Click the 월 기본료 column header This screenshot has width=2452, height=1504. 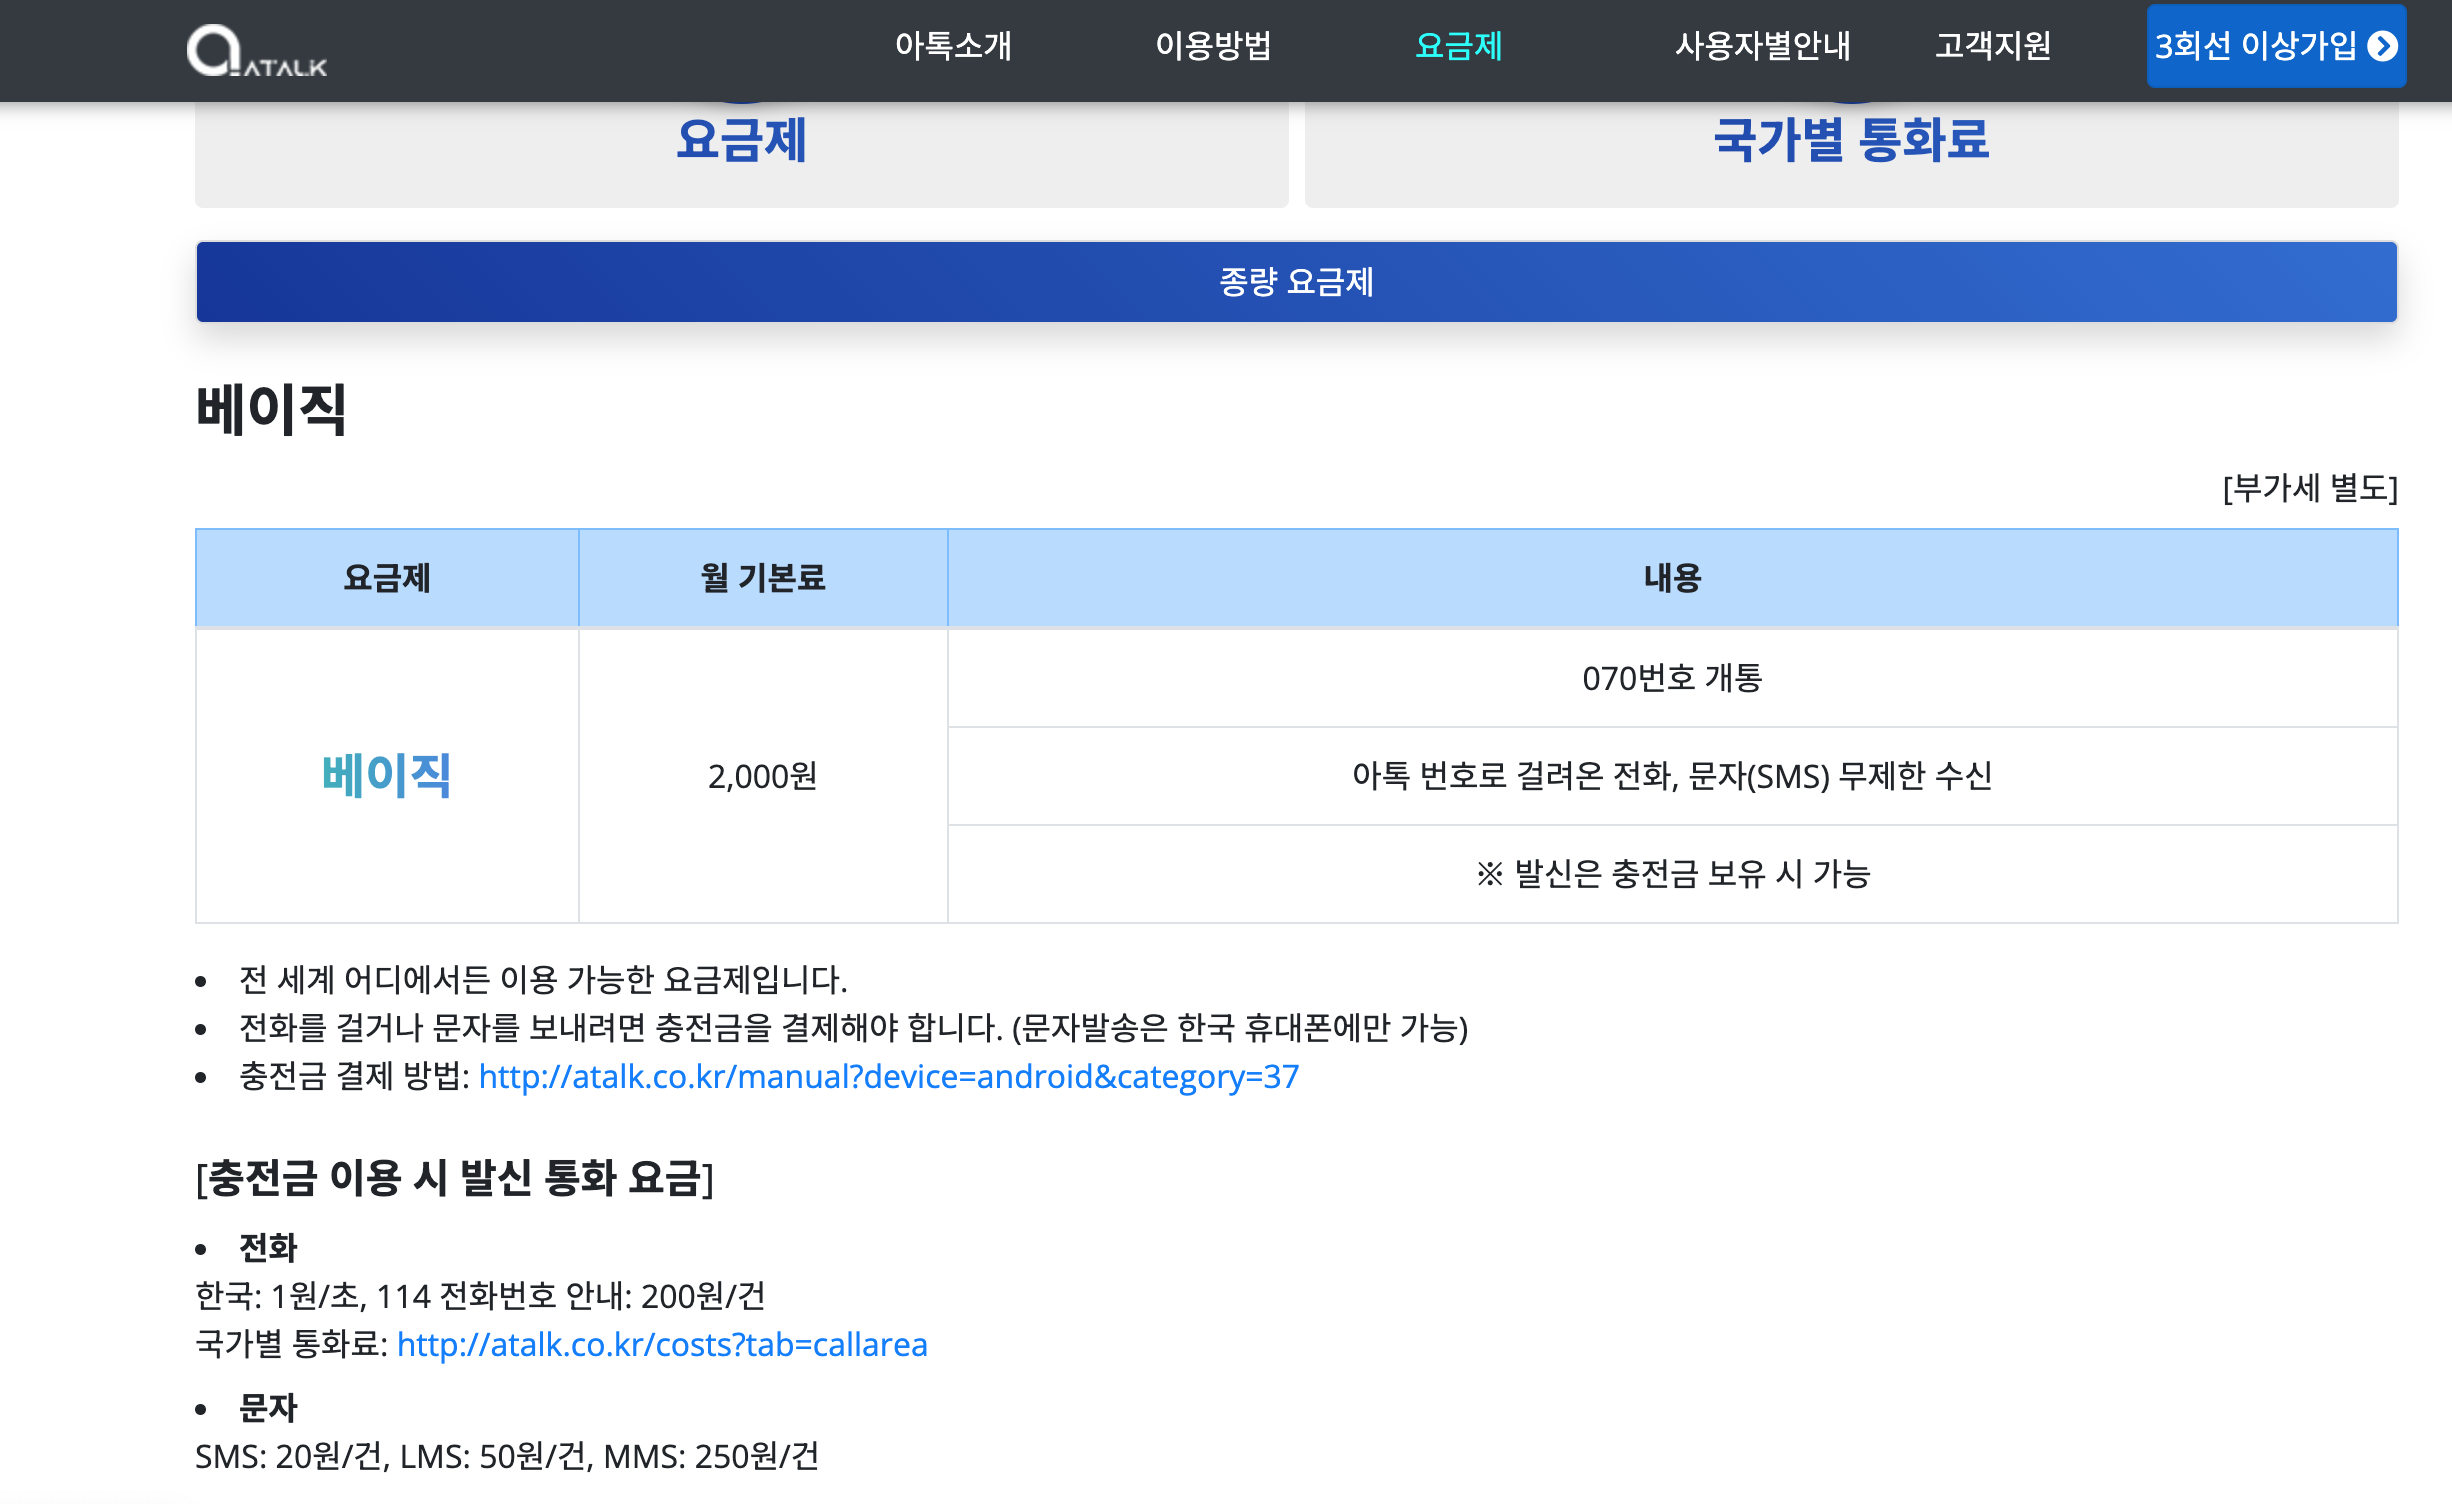[x=763, y=578]
